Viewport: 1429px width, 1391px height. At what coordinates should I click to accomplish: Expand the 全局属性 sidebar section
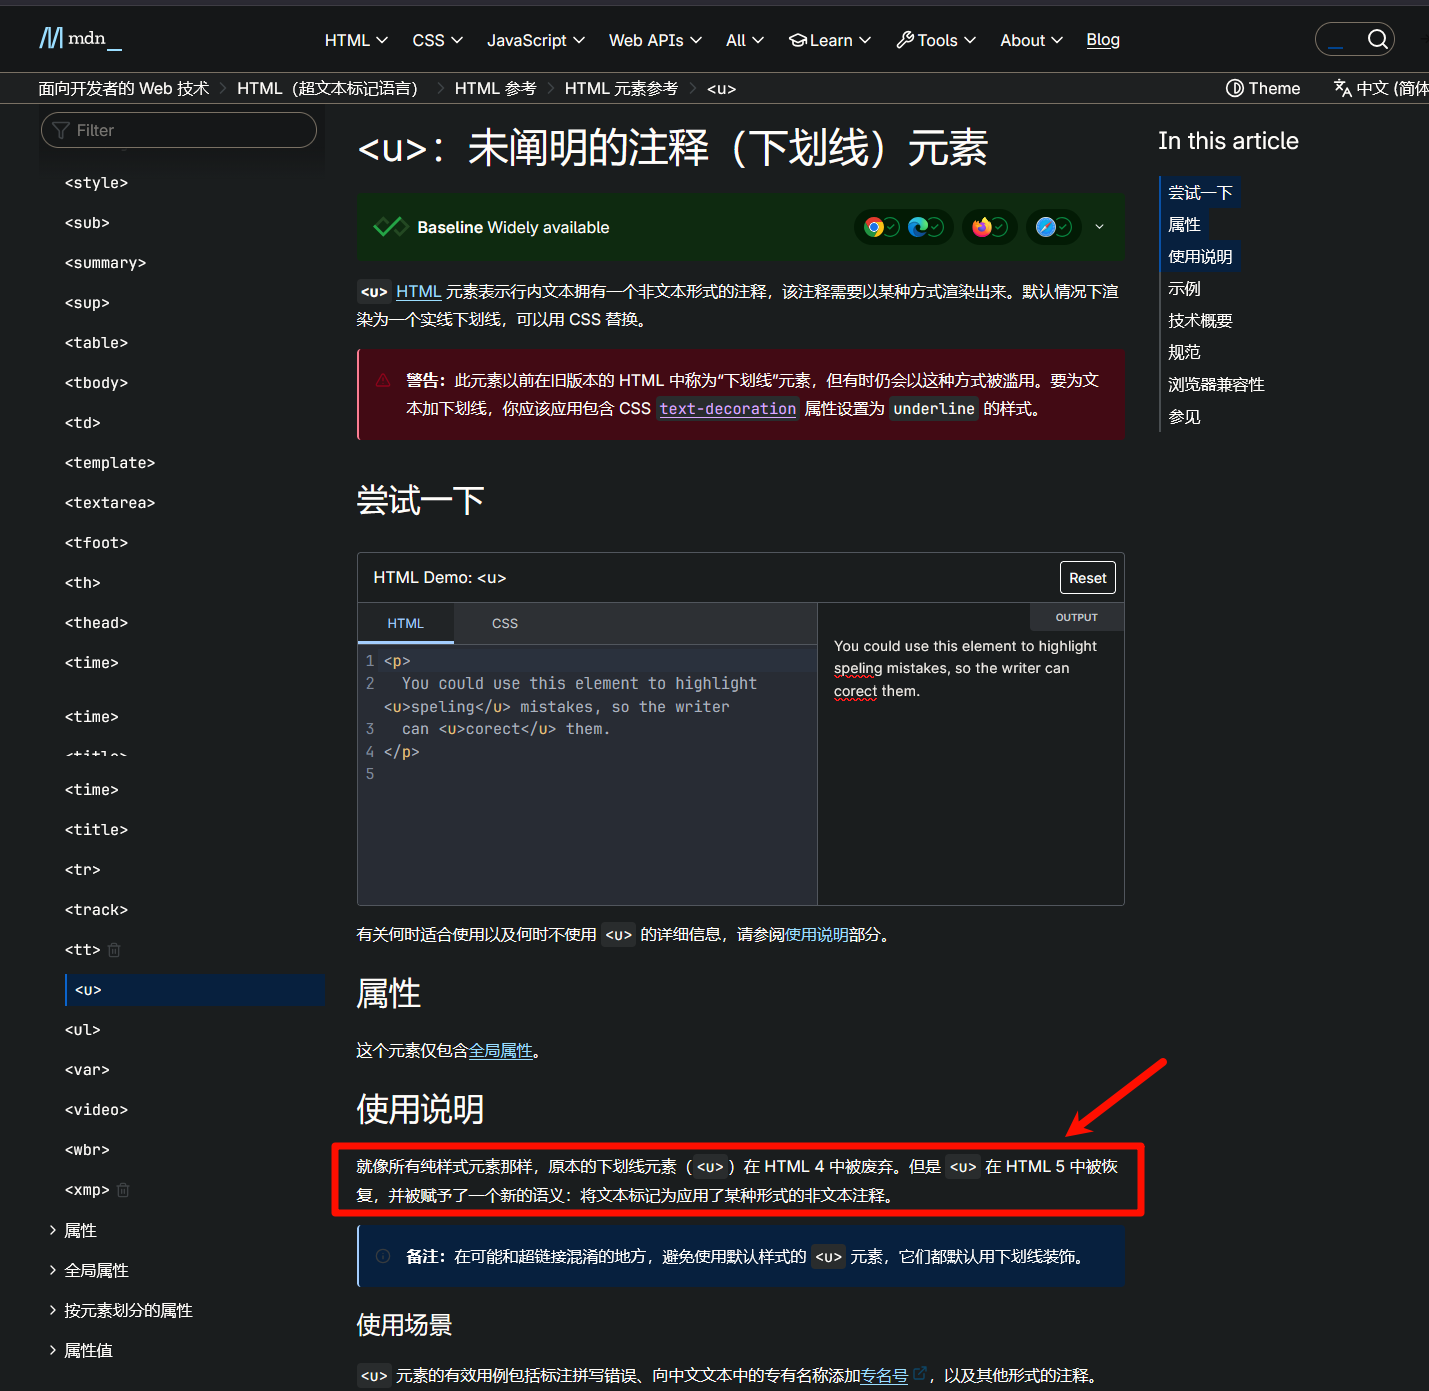point(53,1270)
